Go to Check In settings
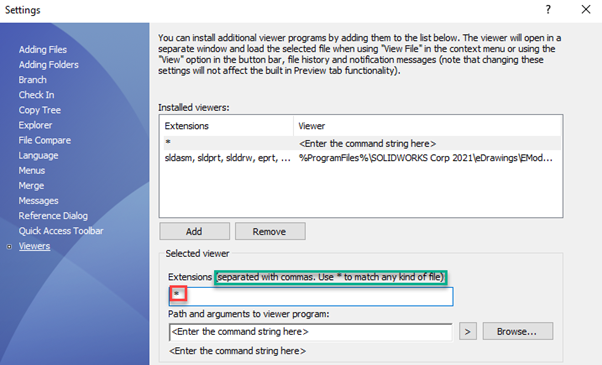Viewport: 602px width, 365px height. [36, 95]
